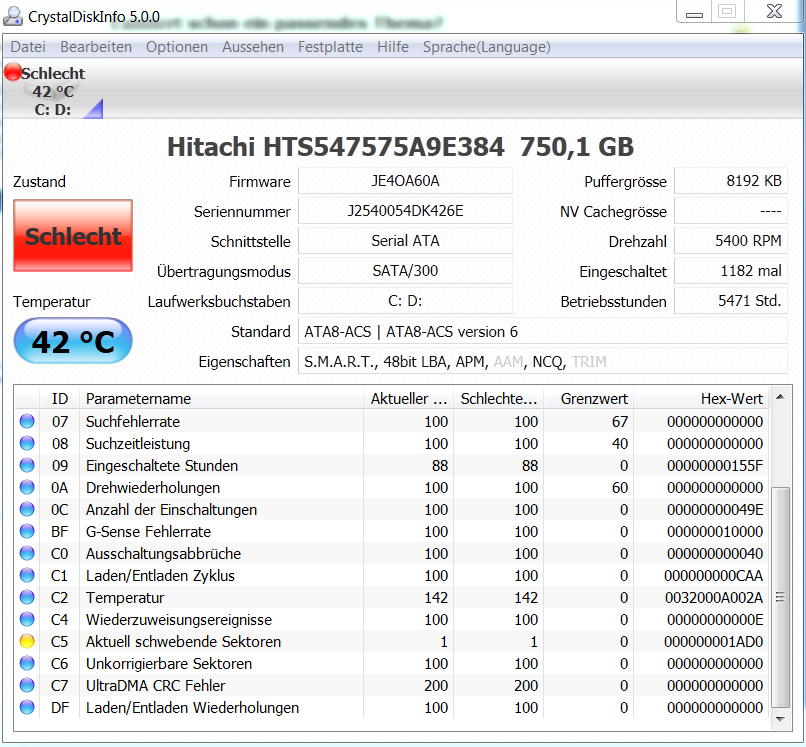Click status orb for Wiederzuweisungsereignisse row
806x747 pixels.
point(27,619)
